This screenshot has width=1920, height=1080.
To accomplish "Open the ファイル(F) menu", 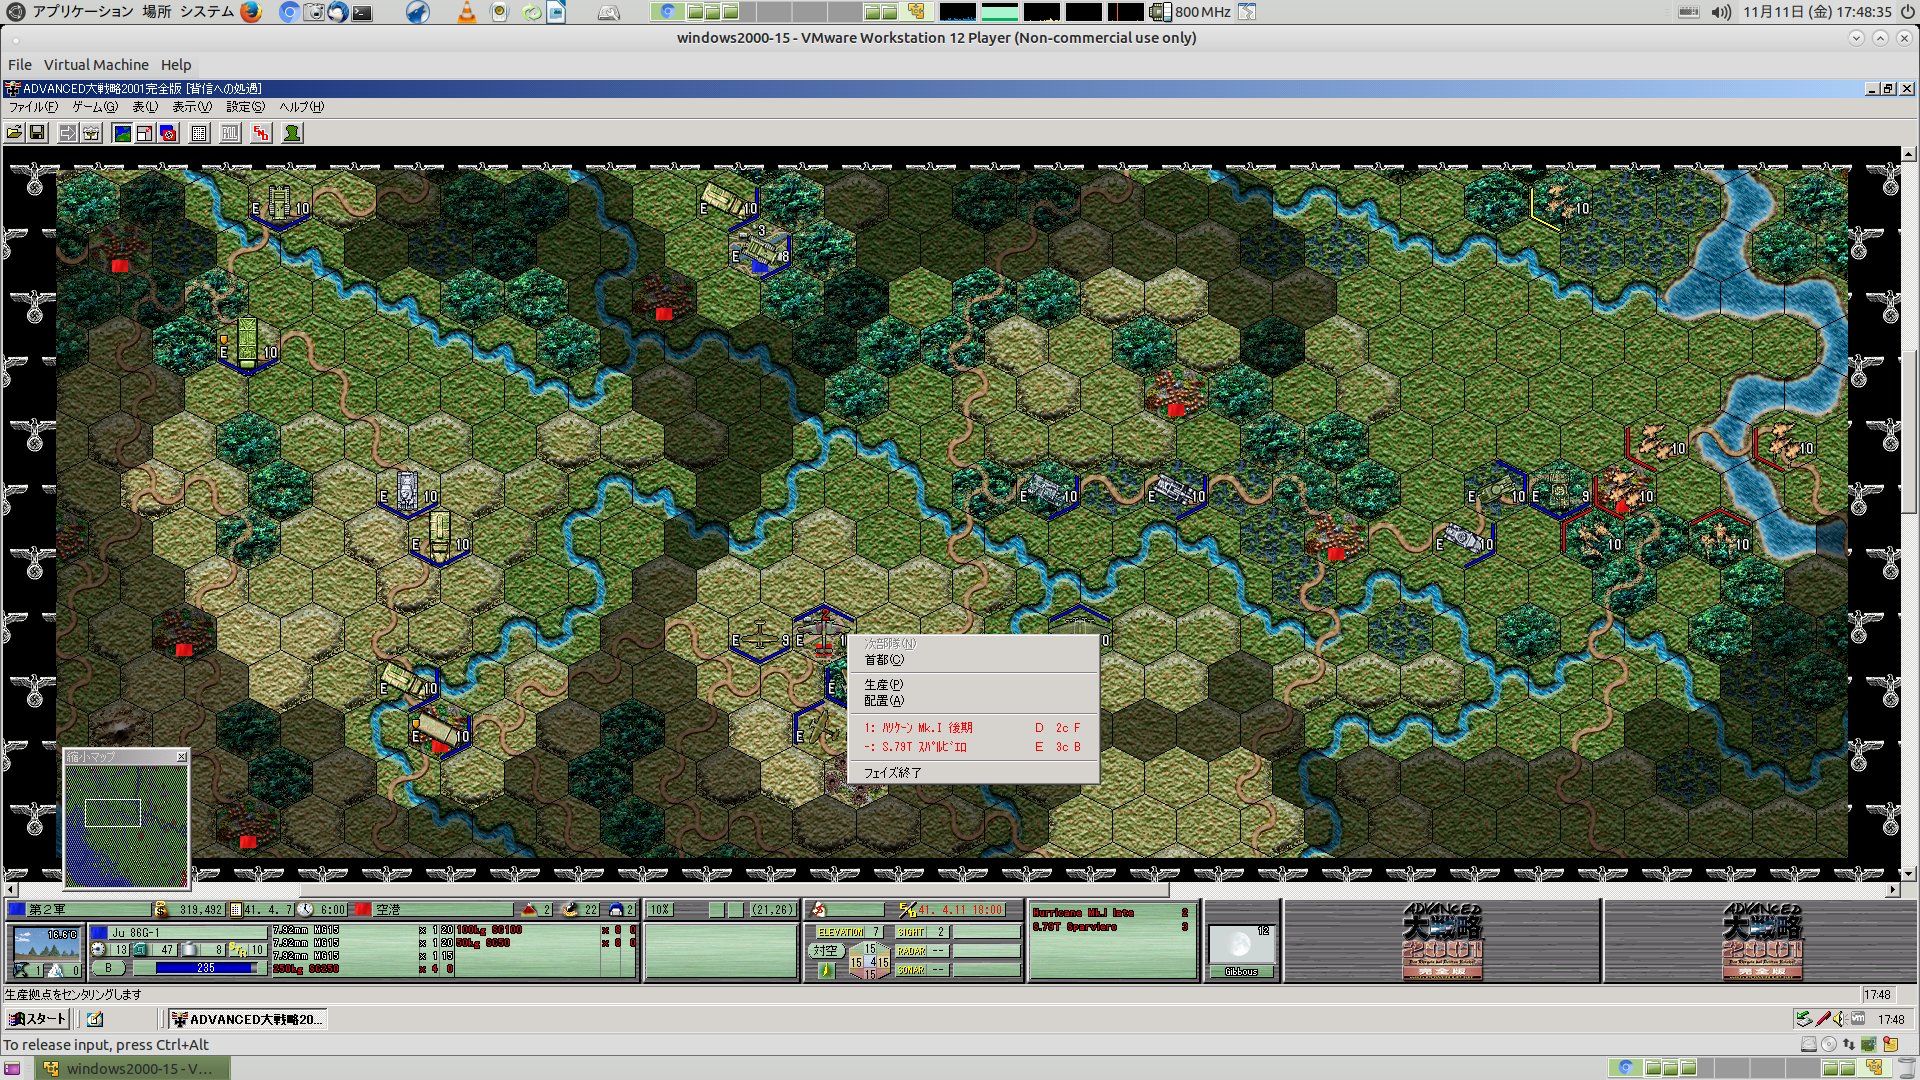I will tap(33, 107).
